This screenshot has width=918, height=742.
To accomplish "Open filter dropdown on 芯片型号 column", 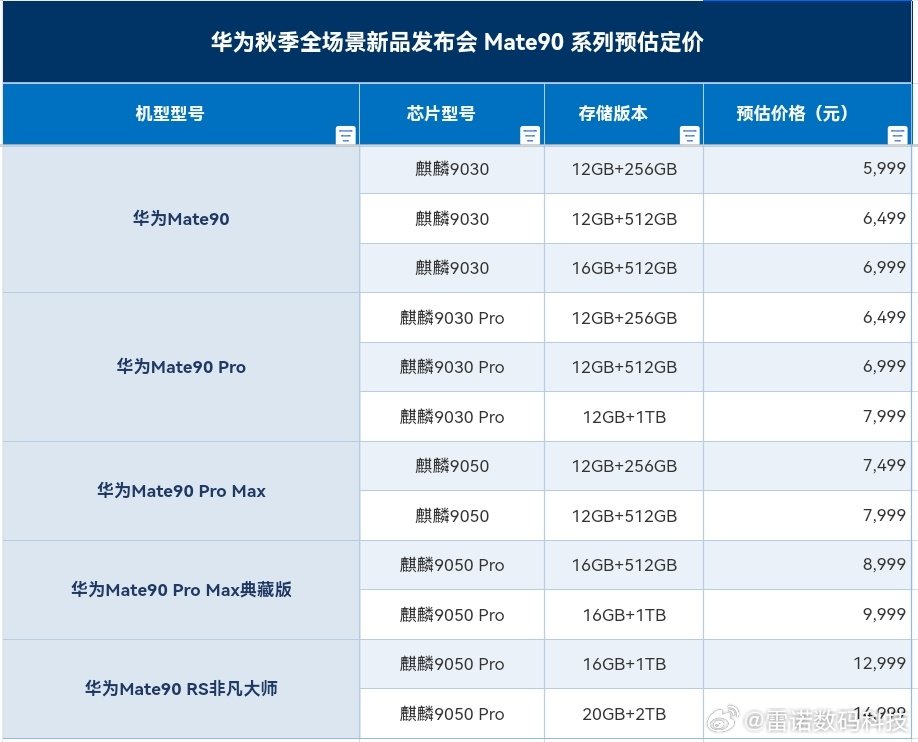I will 530,135.
